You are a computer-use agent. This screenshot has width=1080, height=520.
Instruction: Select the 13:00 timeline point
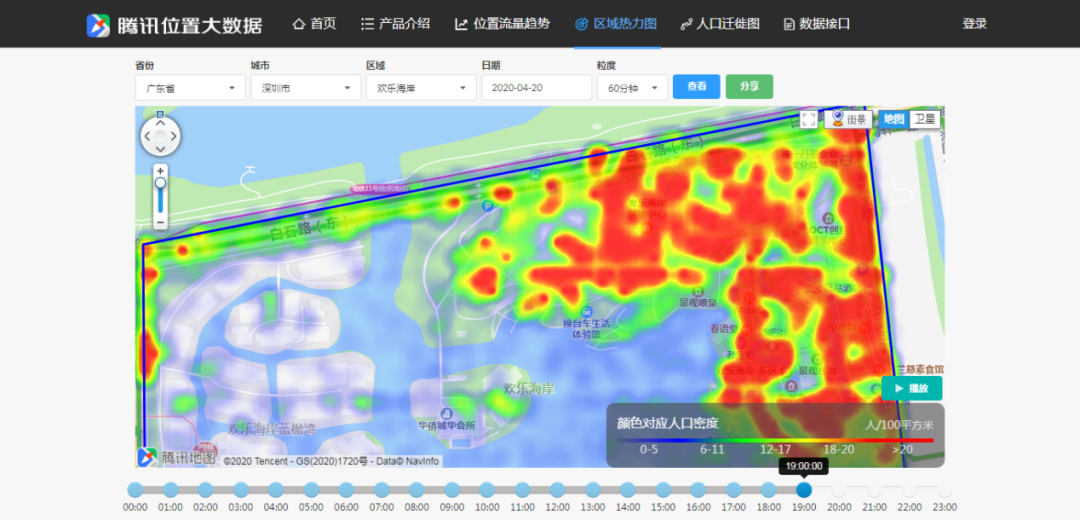click(593, 490)
